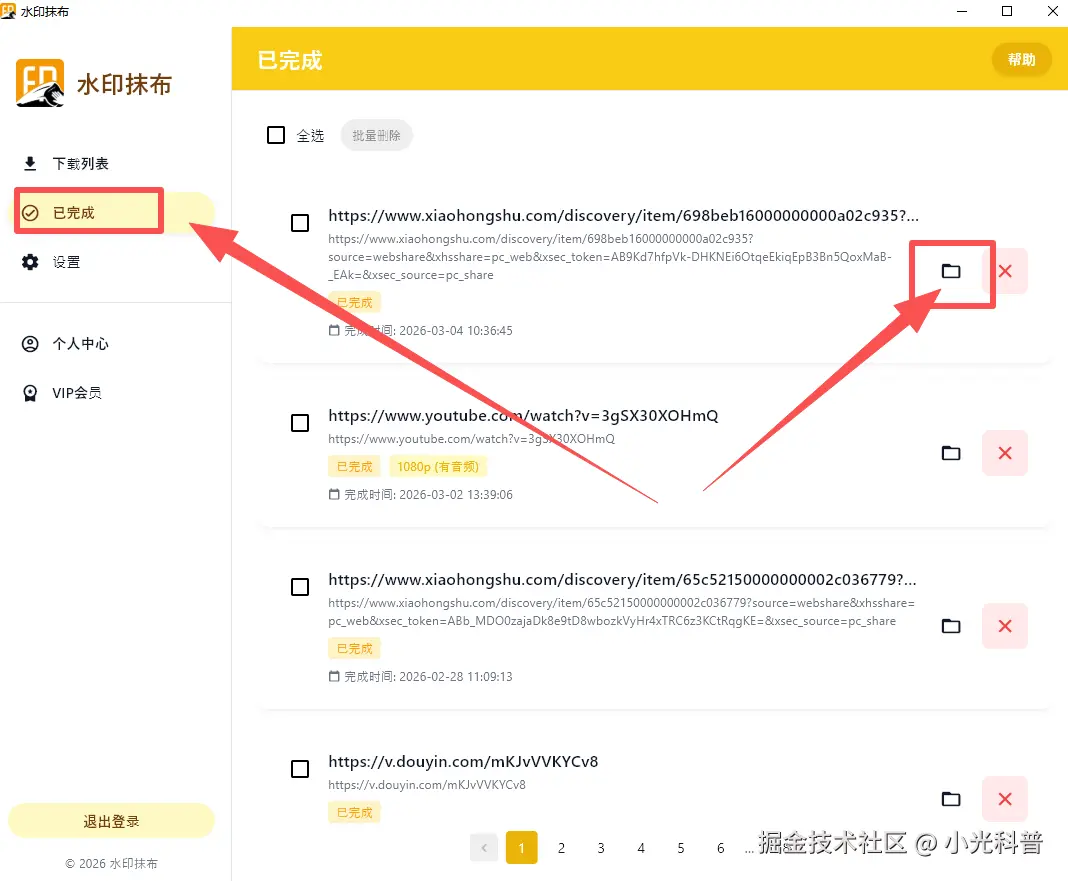
Task: Click the completed checkmark circle icon
Action: point(30,213)
